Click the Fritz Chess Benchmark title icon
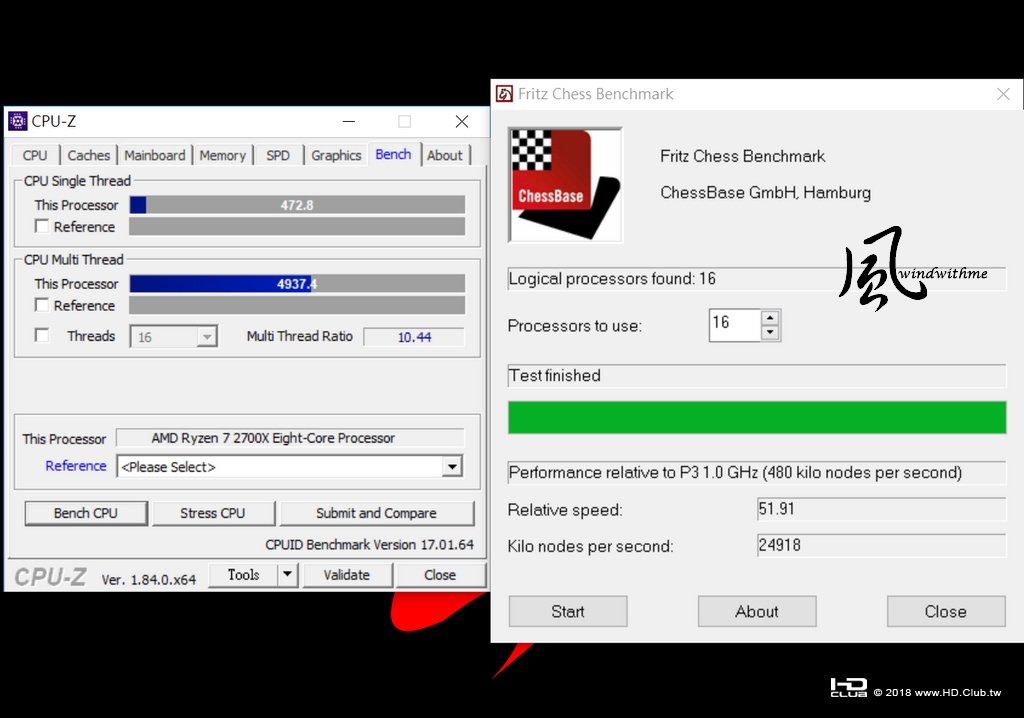Screen dimensions: 1024x718 [x=504, y=94]
